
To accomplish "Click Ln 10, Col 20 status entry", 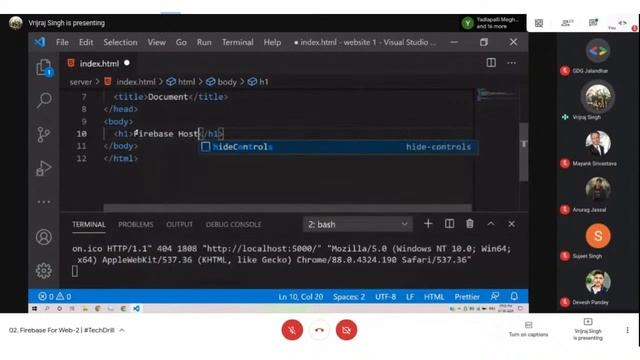I will point(301,297).
